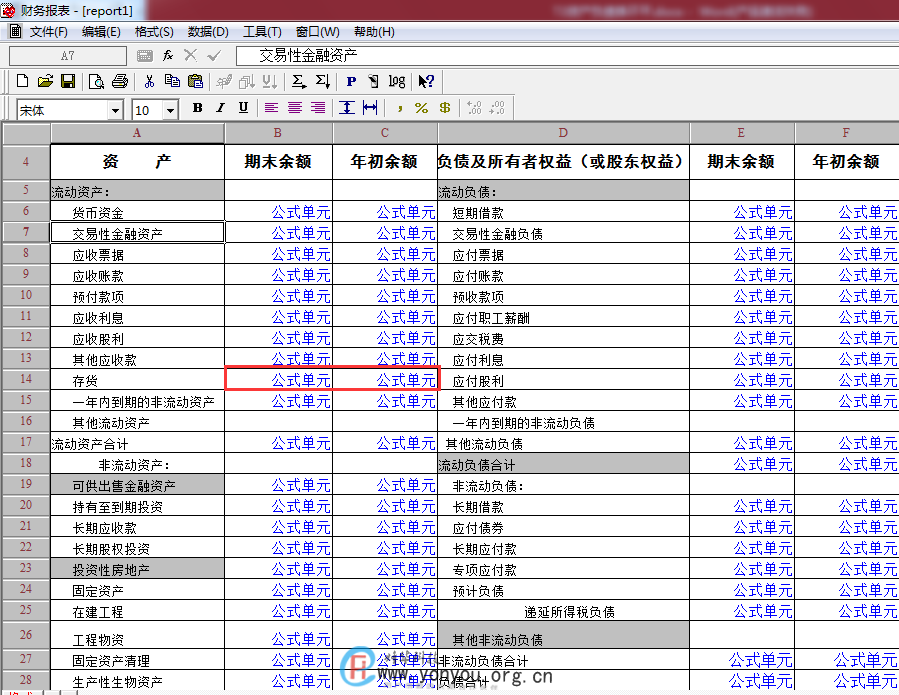Paste clipboard contents using Paste icon

(196, 81)
